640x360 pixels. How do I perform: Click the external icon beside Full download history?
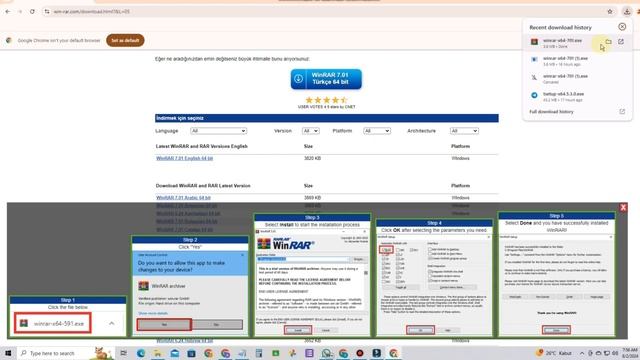[x=622, y=111]
